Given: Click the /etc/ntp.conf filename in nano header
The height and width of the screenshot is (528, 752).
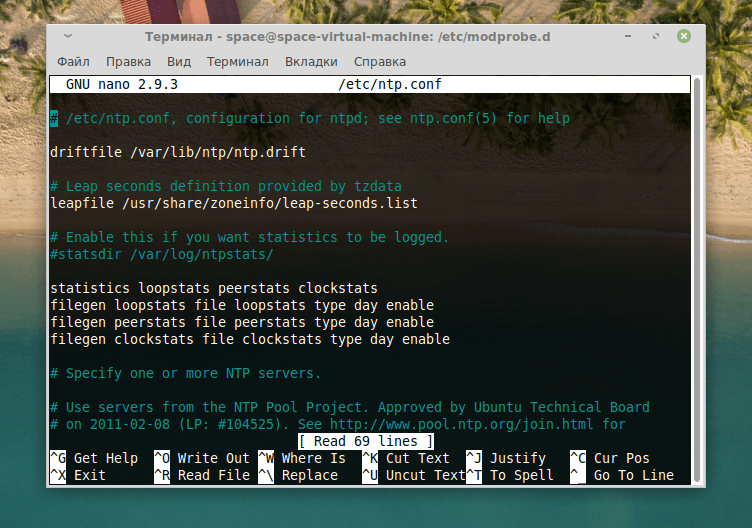Looking at the screenshot, I should (390, 84).
